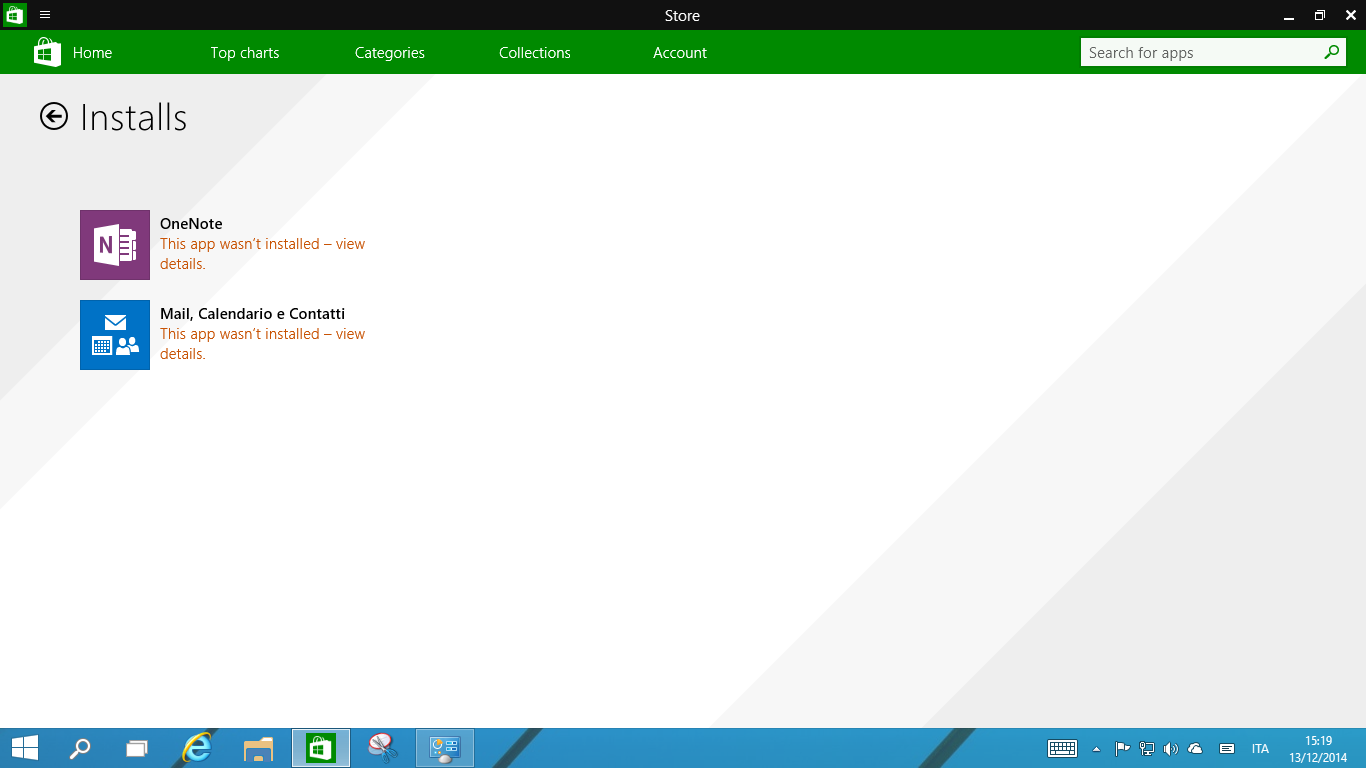Open the volume speaker icon
Viewport: 1366px width, 768px height.
1171,748
